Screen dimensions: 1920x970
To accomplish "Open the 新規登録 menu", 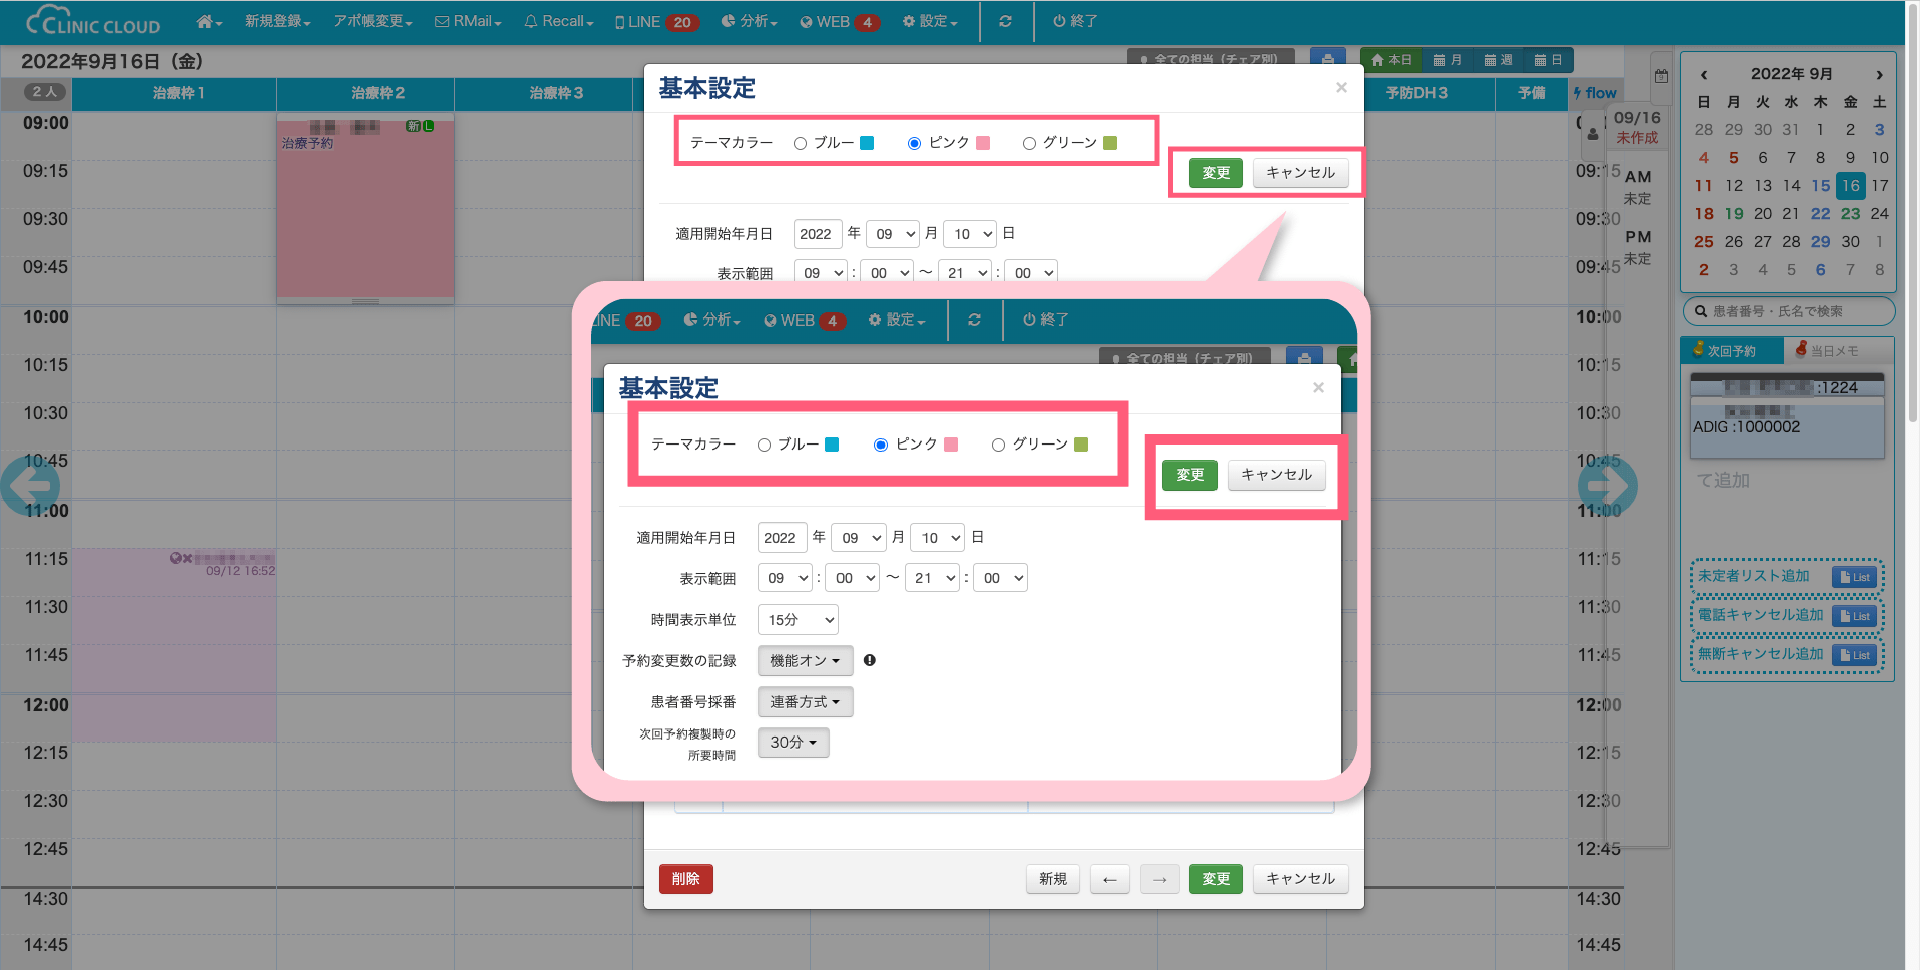I will coord(277,21).
